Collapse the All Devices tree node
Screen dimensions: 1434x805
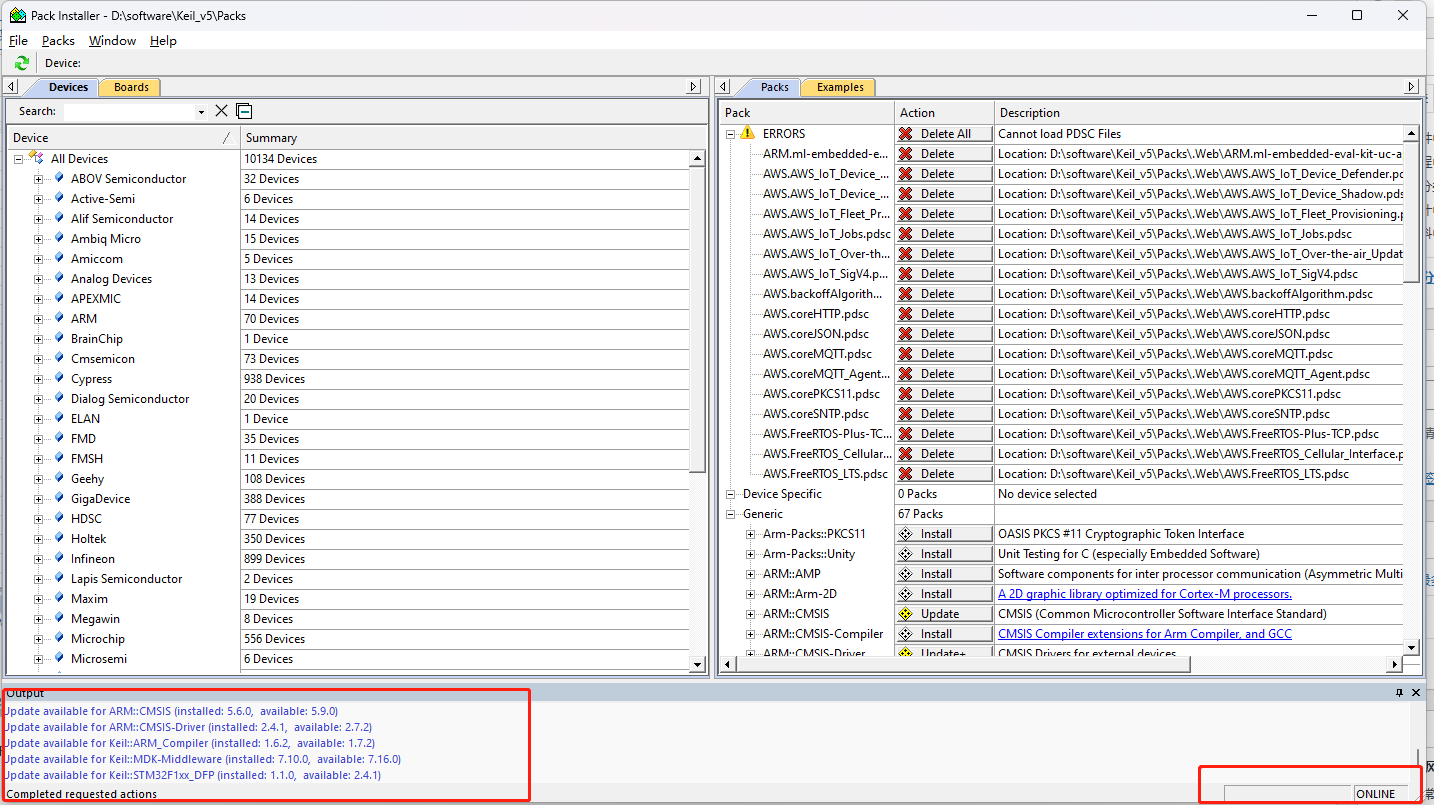18,159
